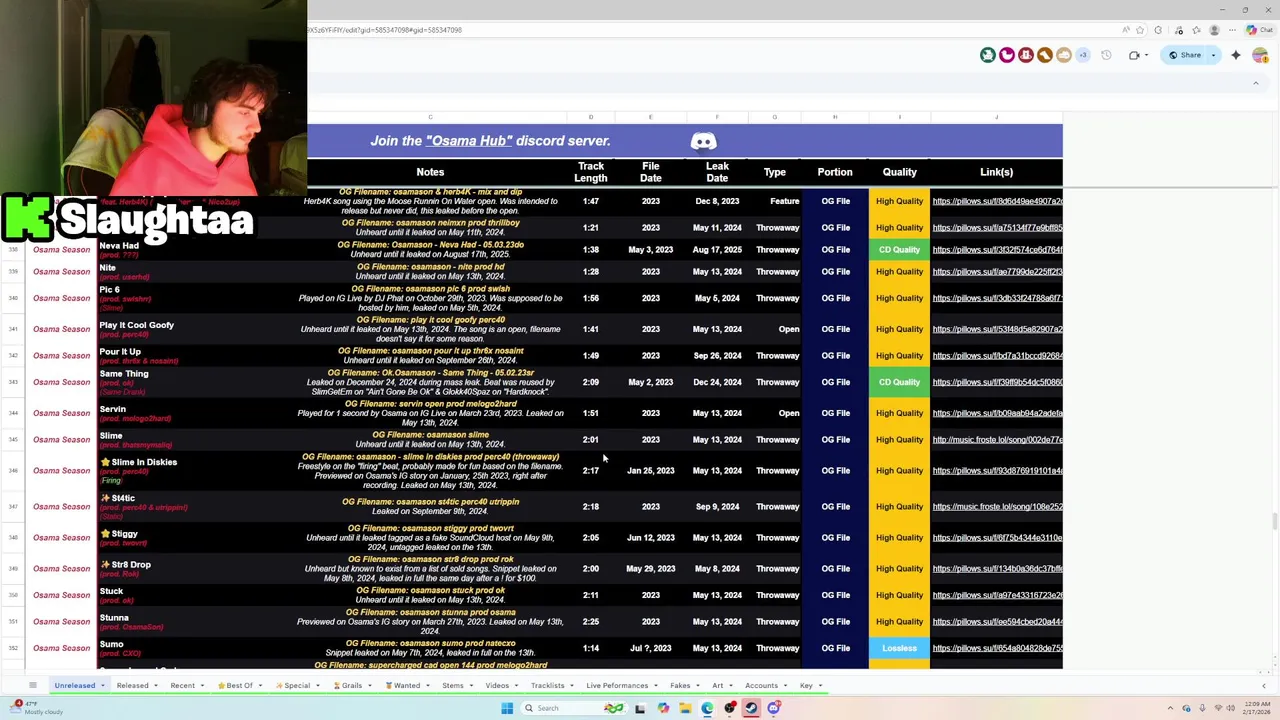Image resolution: width=1280 pixels, height=720 pixels.
Task: Open Discord from the taskbar
Action: pyautogui.click(x=774, y=708)
